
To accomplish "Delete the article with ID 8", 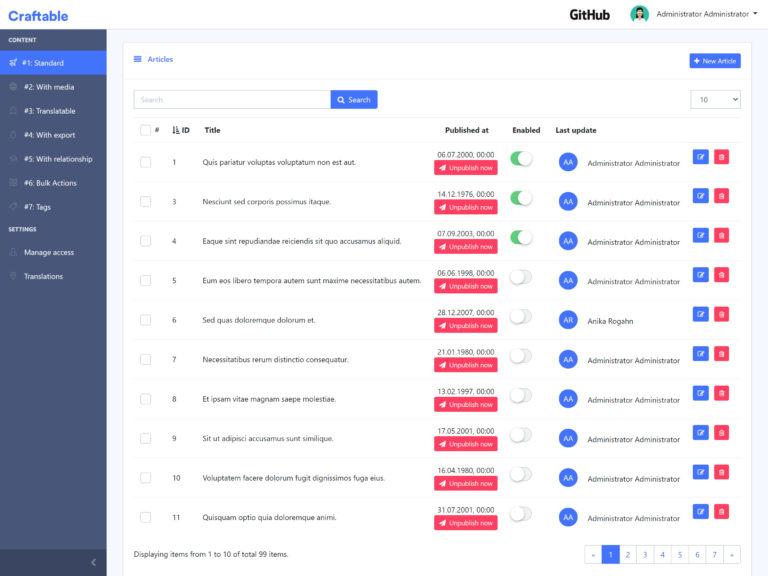I will (721, 393).
